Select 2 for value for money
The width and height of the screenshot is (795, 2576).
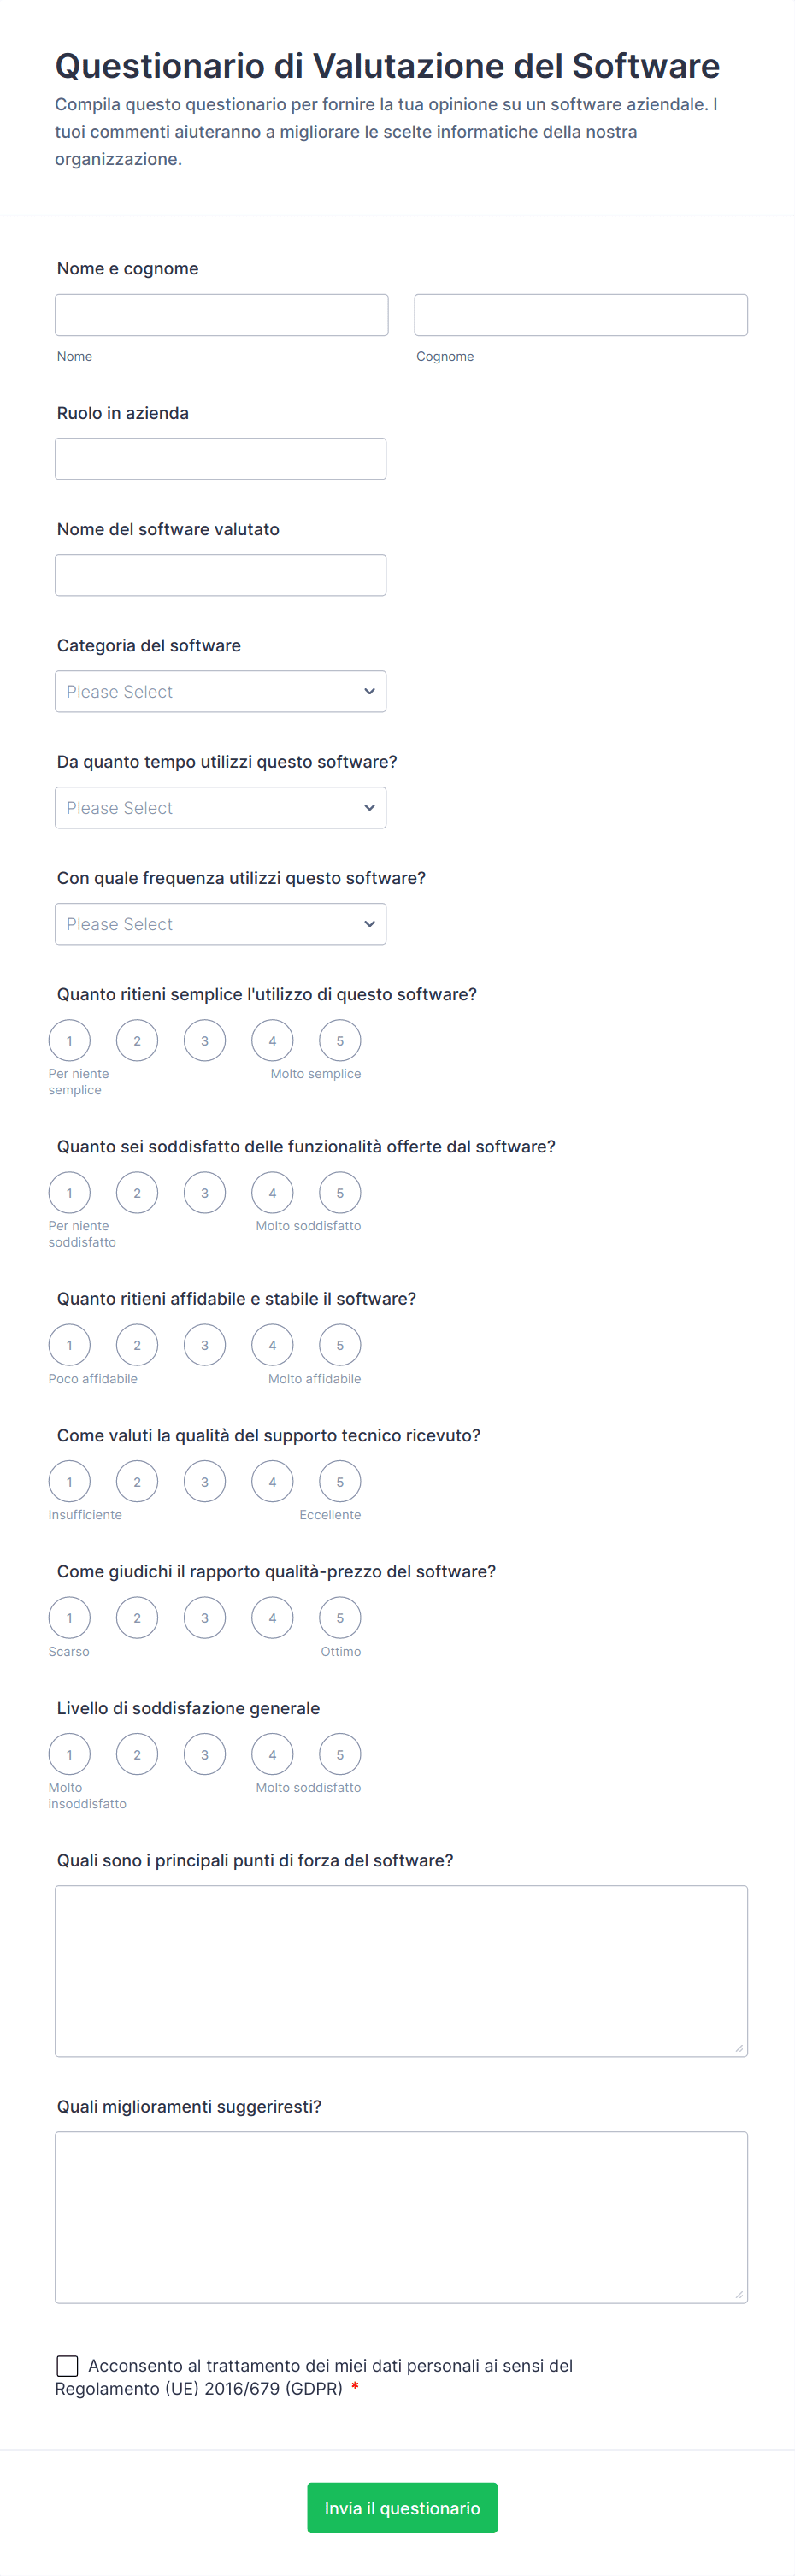coord(137,1618)
